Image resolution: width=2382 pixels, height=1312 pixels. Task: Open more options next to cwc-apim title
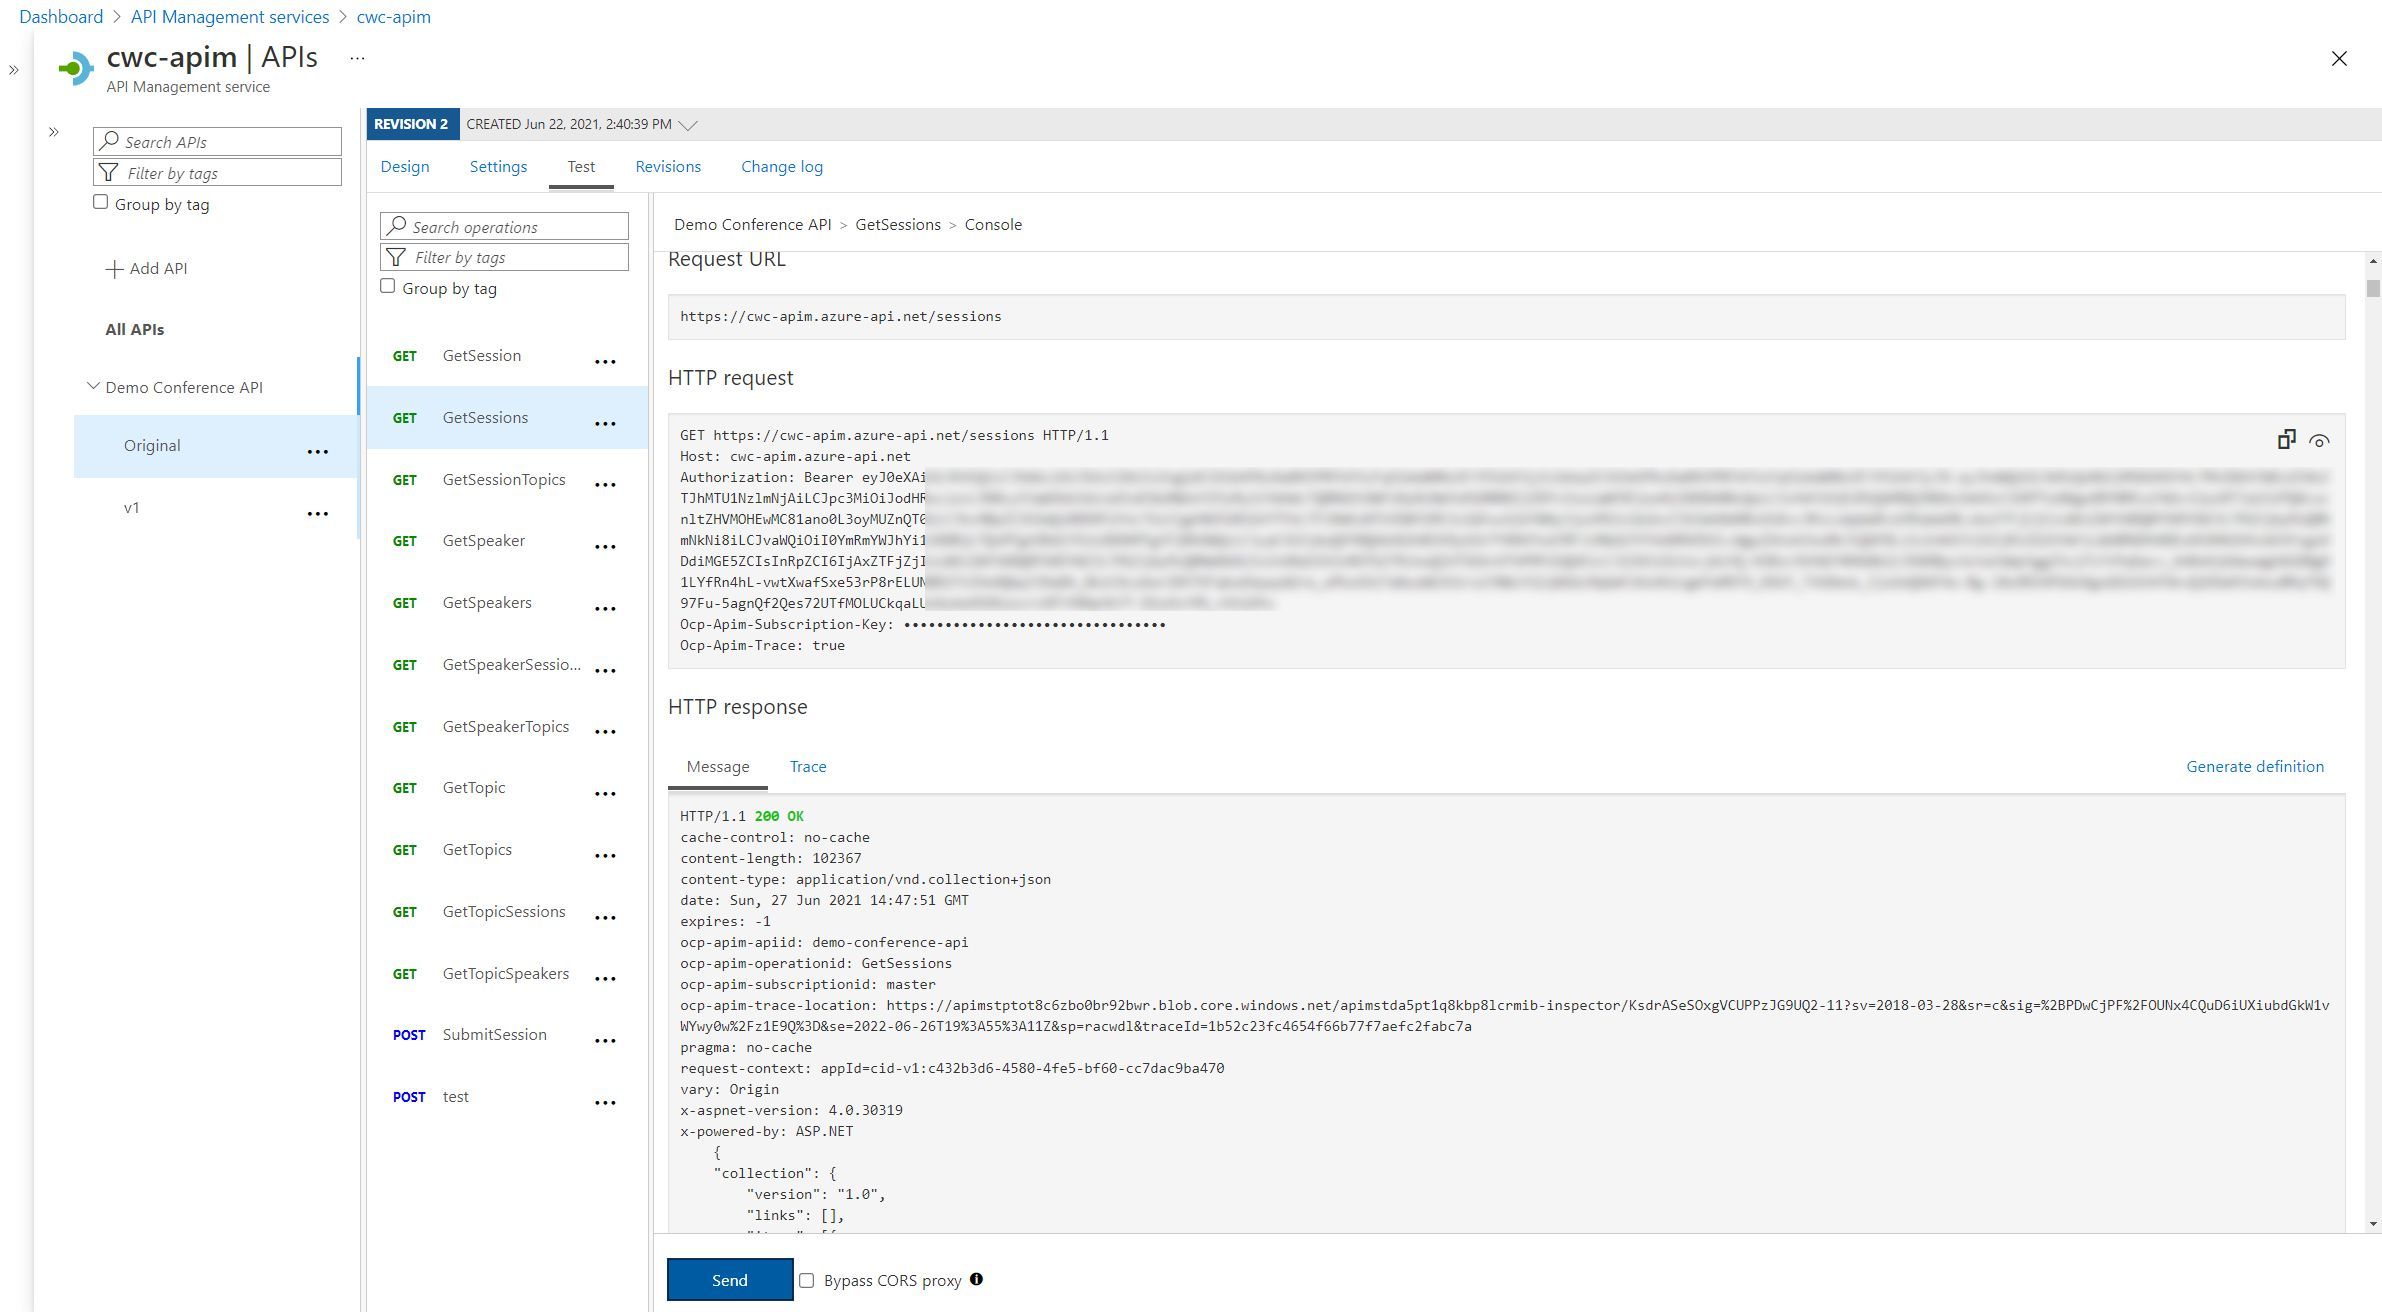coord(357,58)
